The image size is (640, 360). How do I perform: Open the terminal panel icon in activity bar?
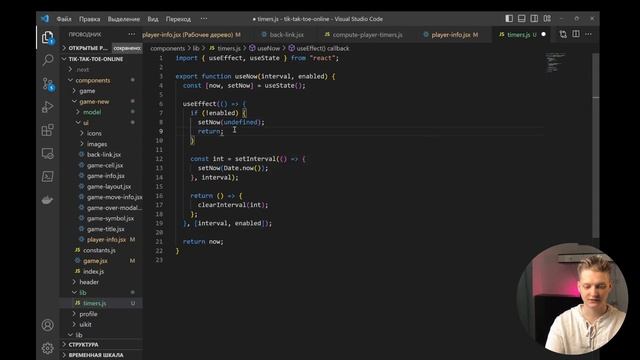click(x=48, y=177)
